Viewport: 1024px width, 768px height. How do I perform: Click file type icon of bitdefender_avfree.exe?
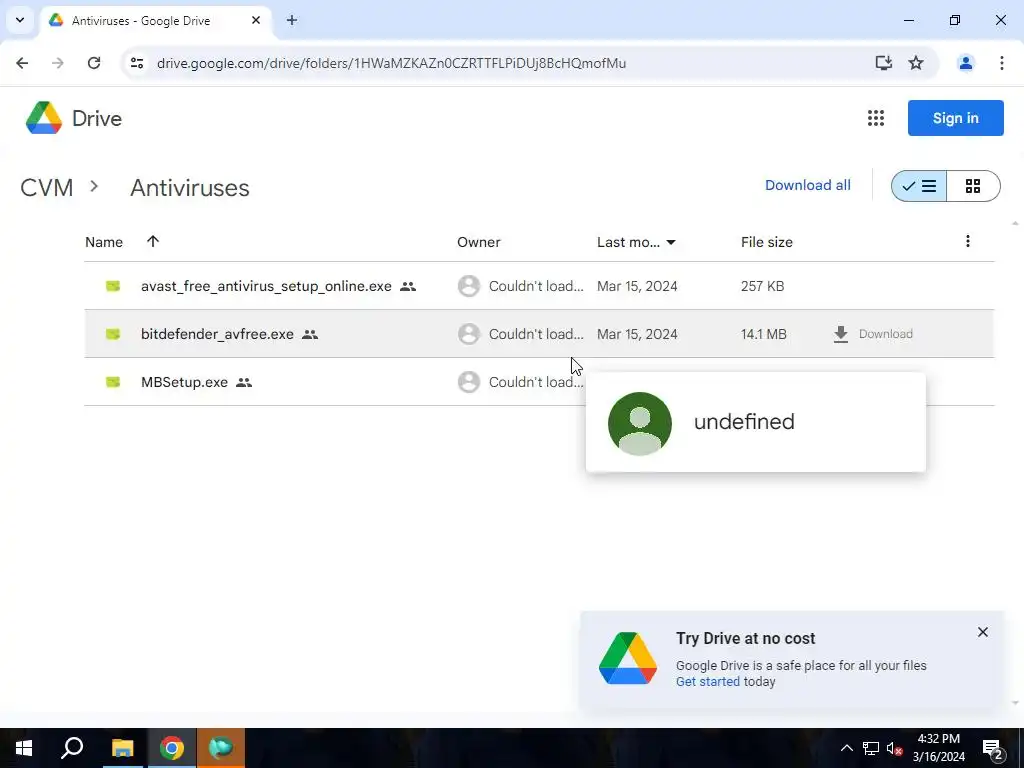(x=113, y=334)
